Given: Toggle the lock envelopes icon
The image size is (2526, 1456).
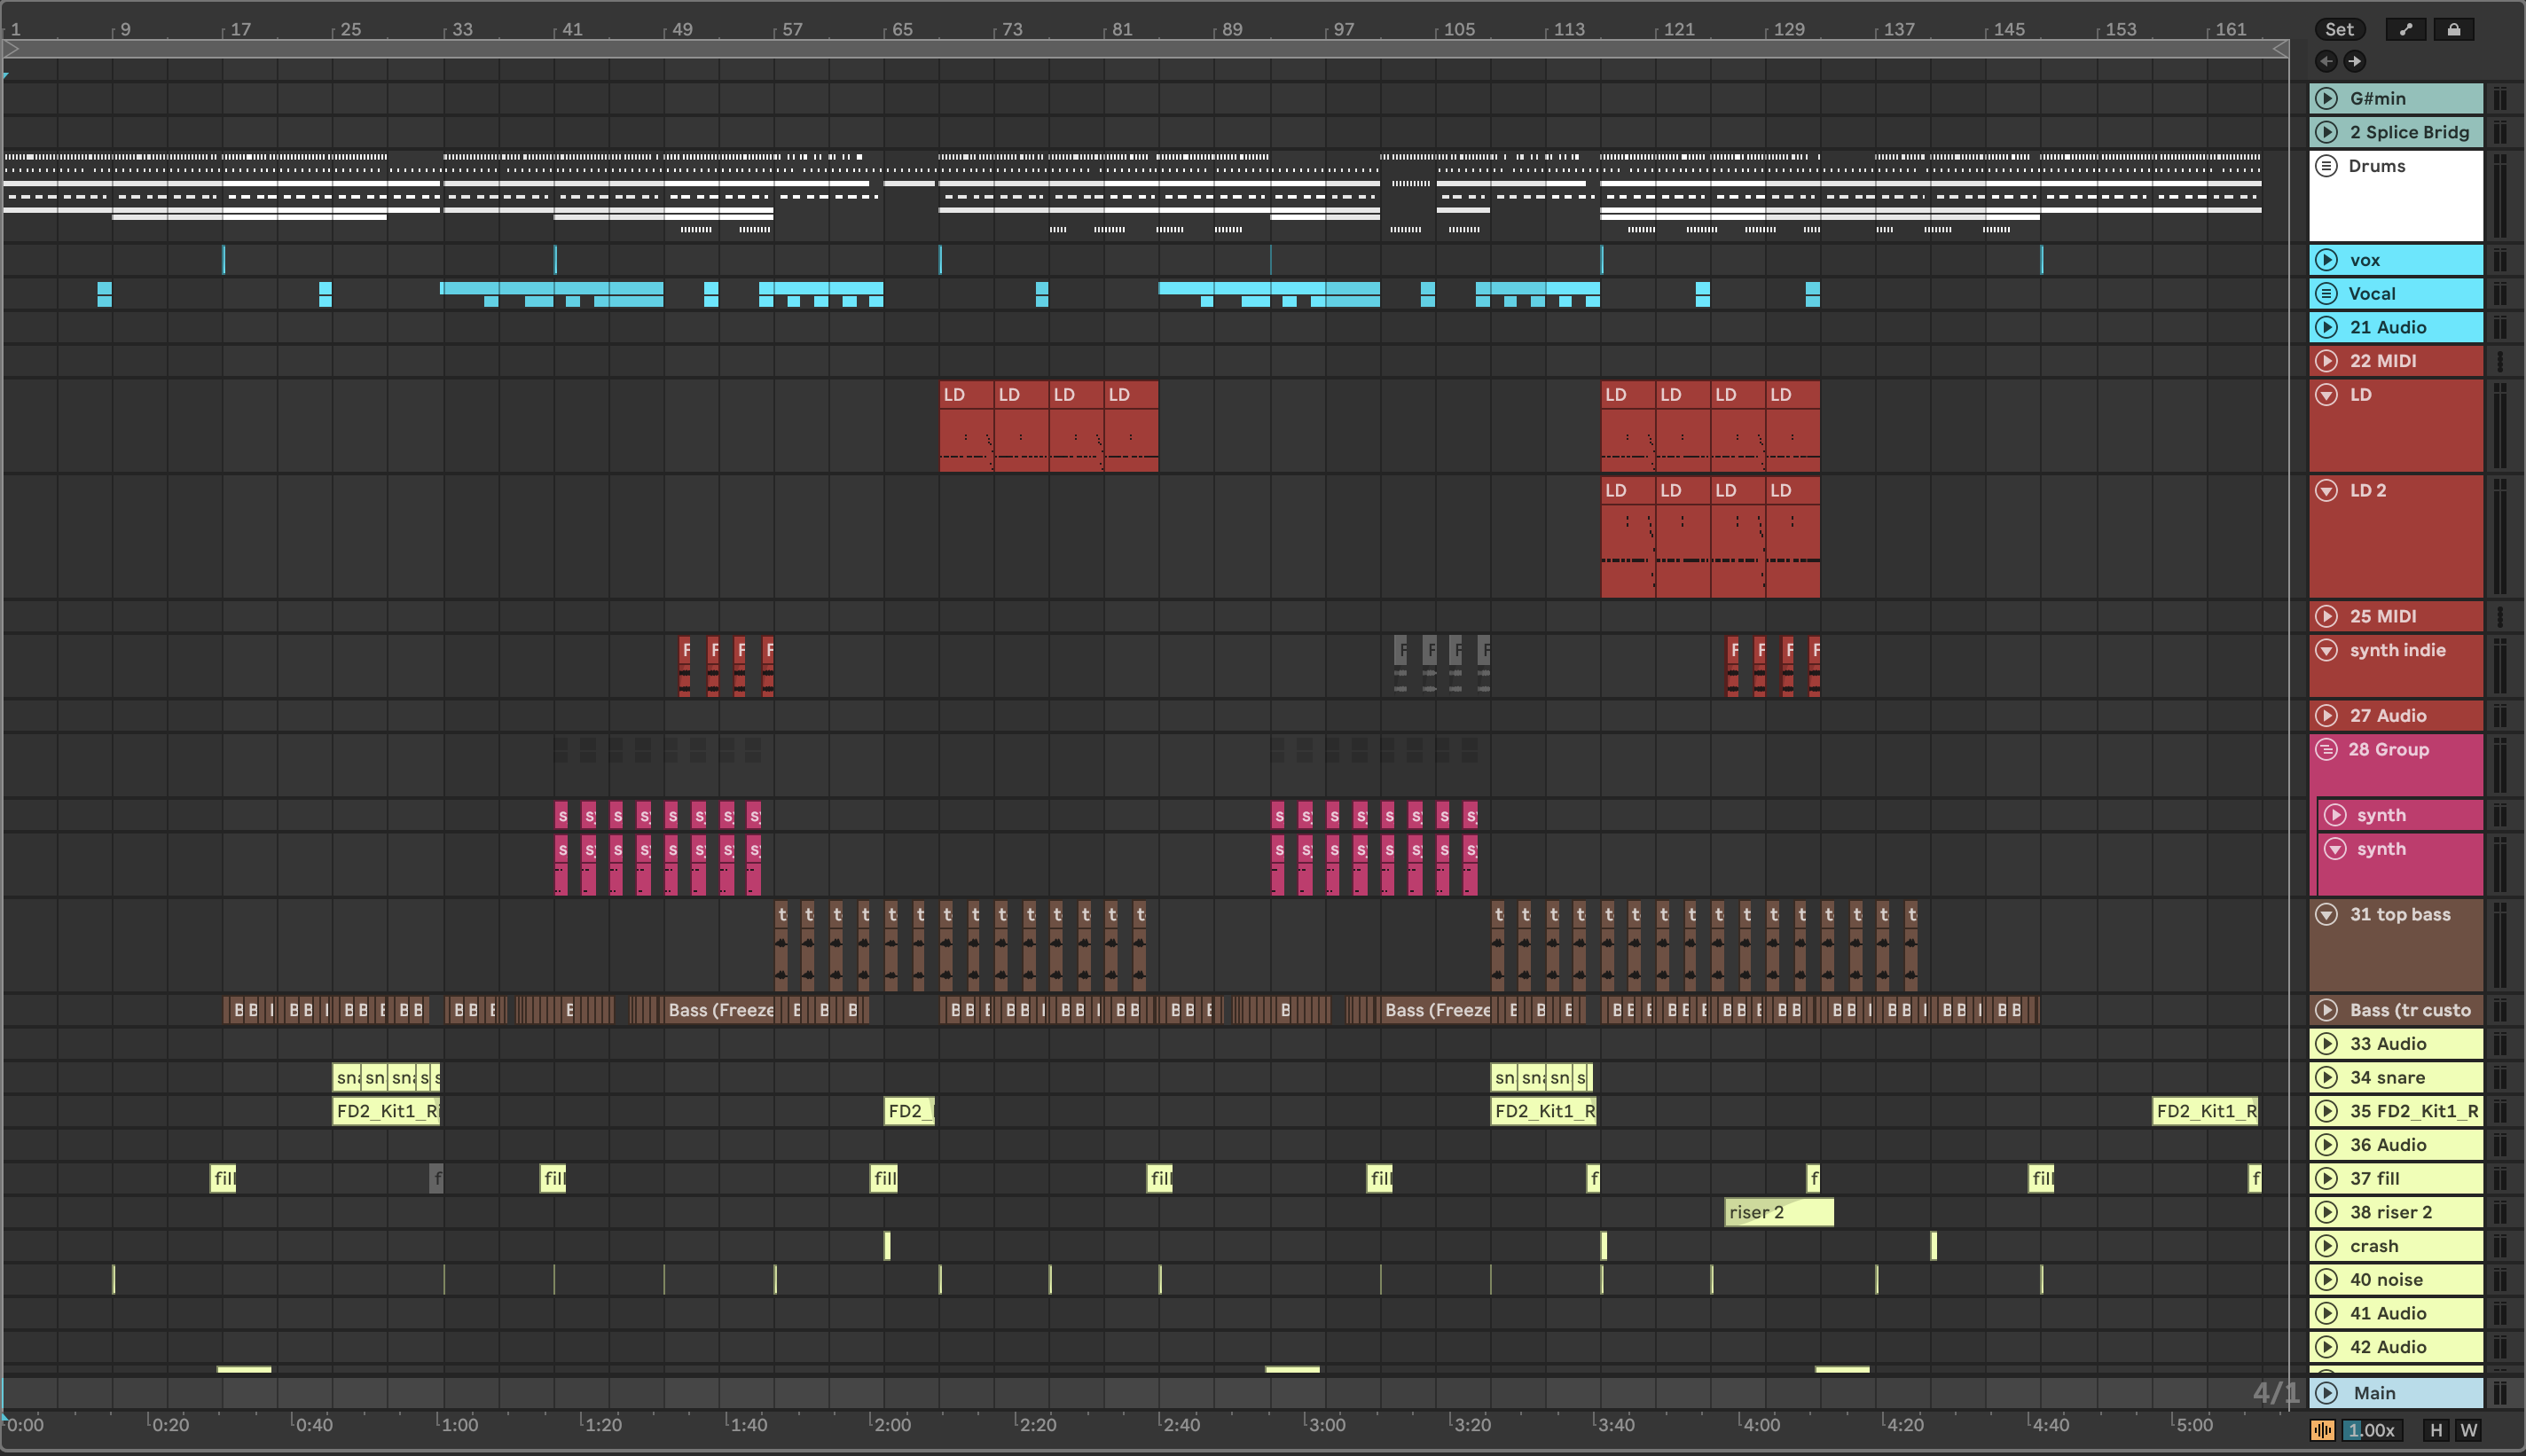Looking at the screenshot, I should point(2453,29).
